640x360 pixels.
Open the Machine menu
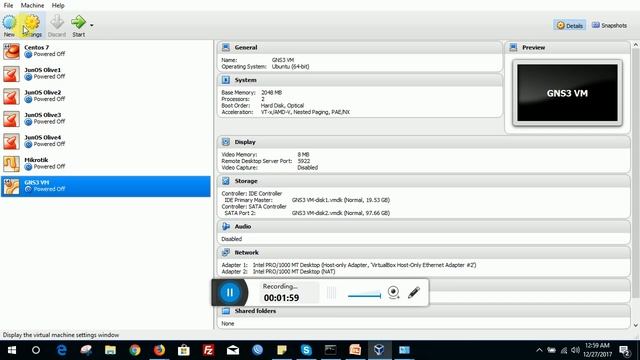(32, 5)
